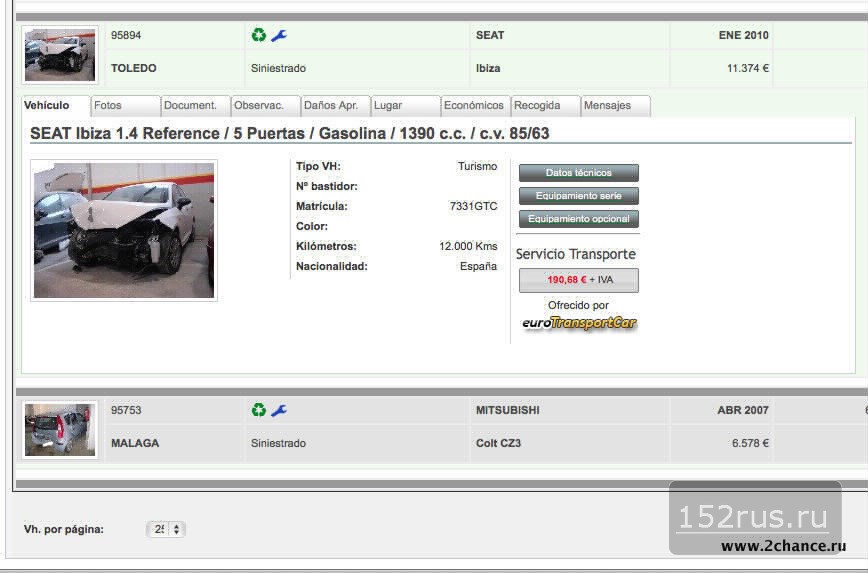Open the euroTransportCar logo link

579,323
